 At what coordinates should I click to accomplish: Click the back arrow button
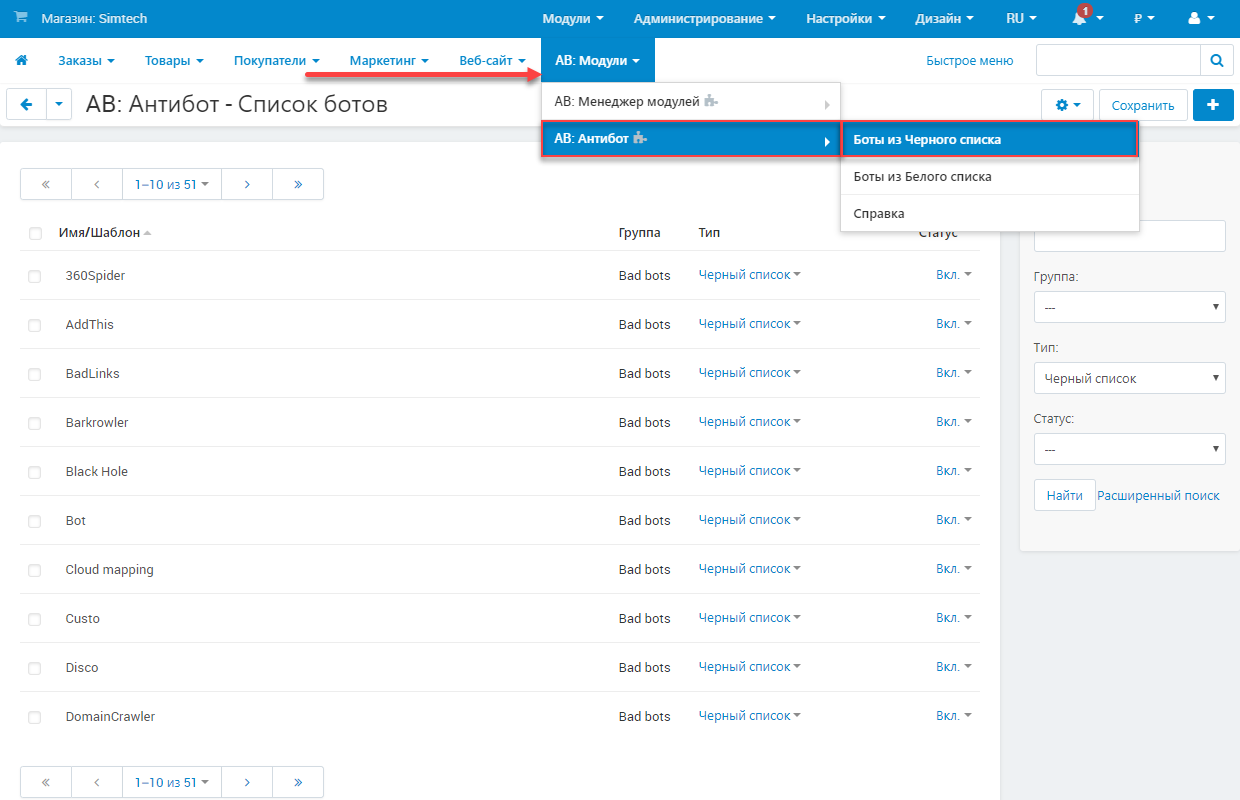coord(26,105)
